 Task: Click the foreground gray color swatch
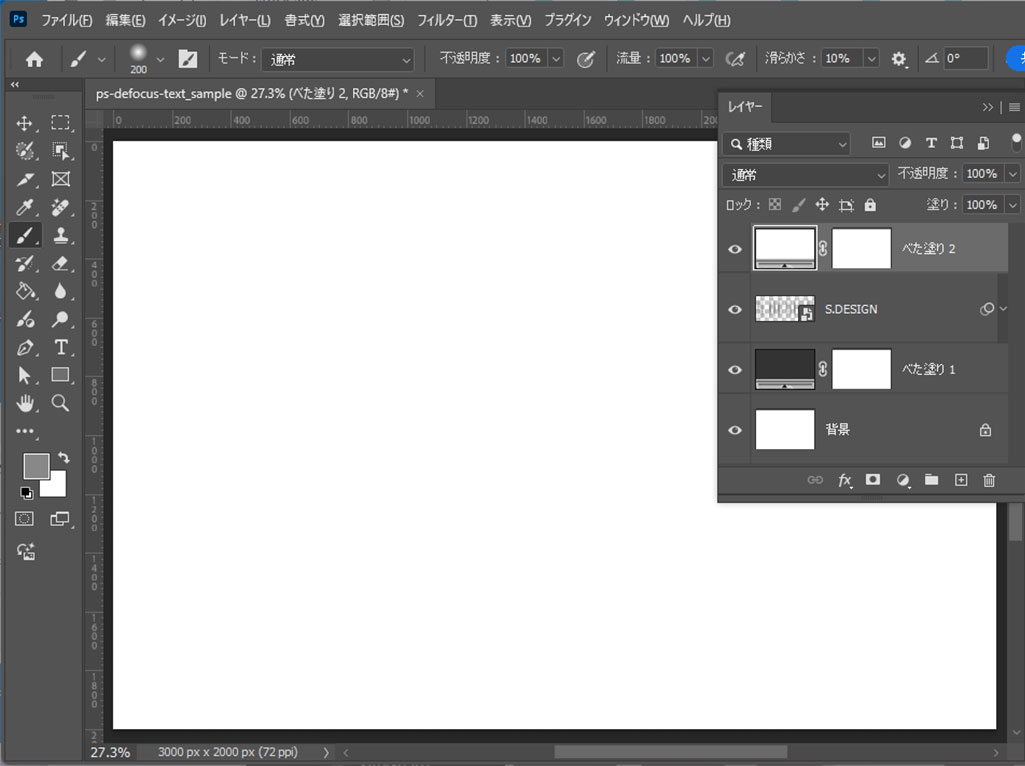tap(36, 465)
